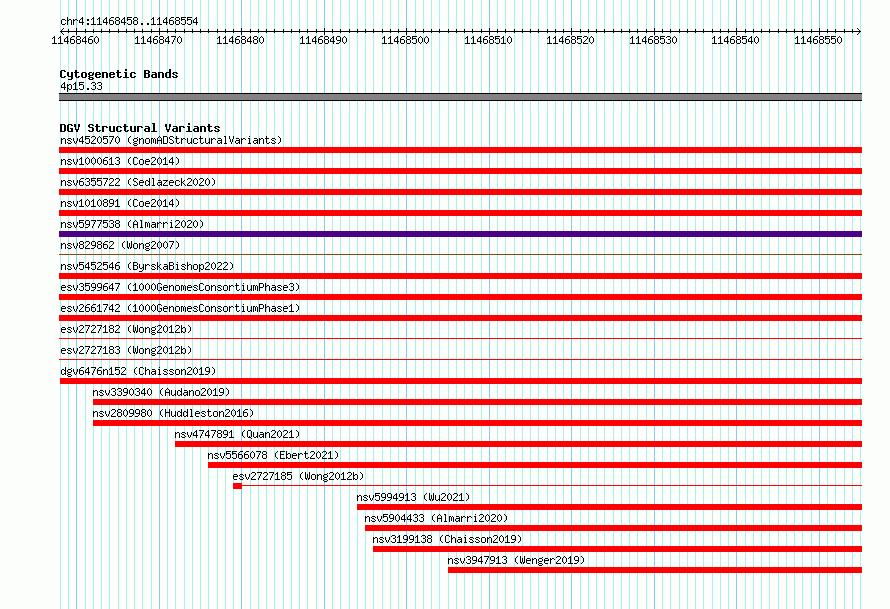
Task: Click ruler position 11468500
Action: point(405,40)
